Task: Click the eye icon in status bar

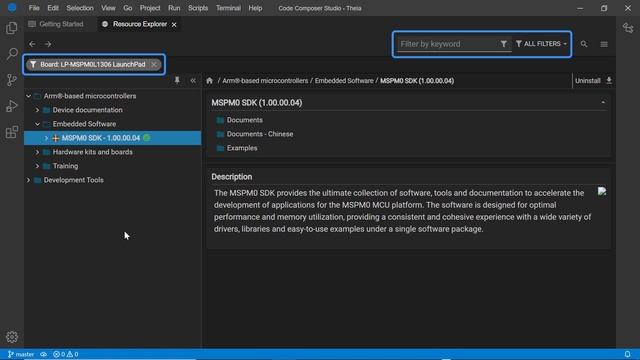Action: [43, 354]
